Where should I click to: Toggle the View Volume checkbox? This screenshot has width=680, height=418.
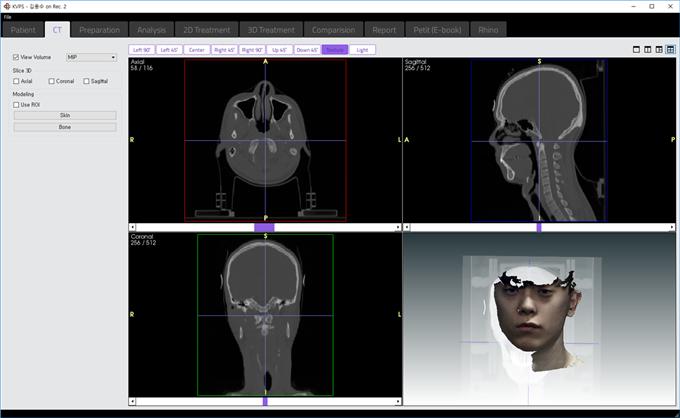click(x=16, y=57)
